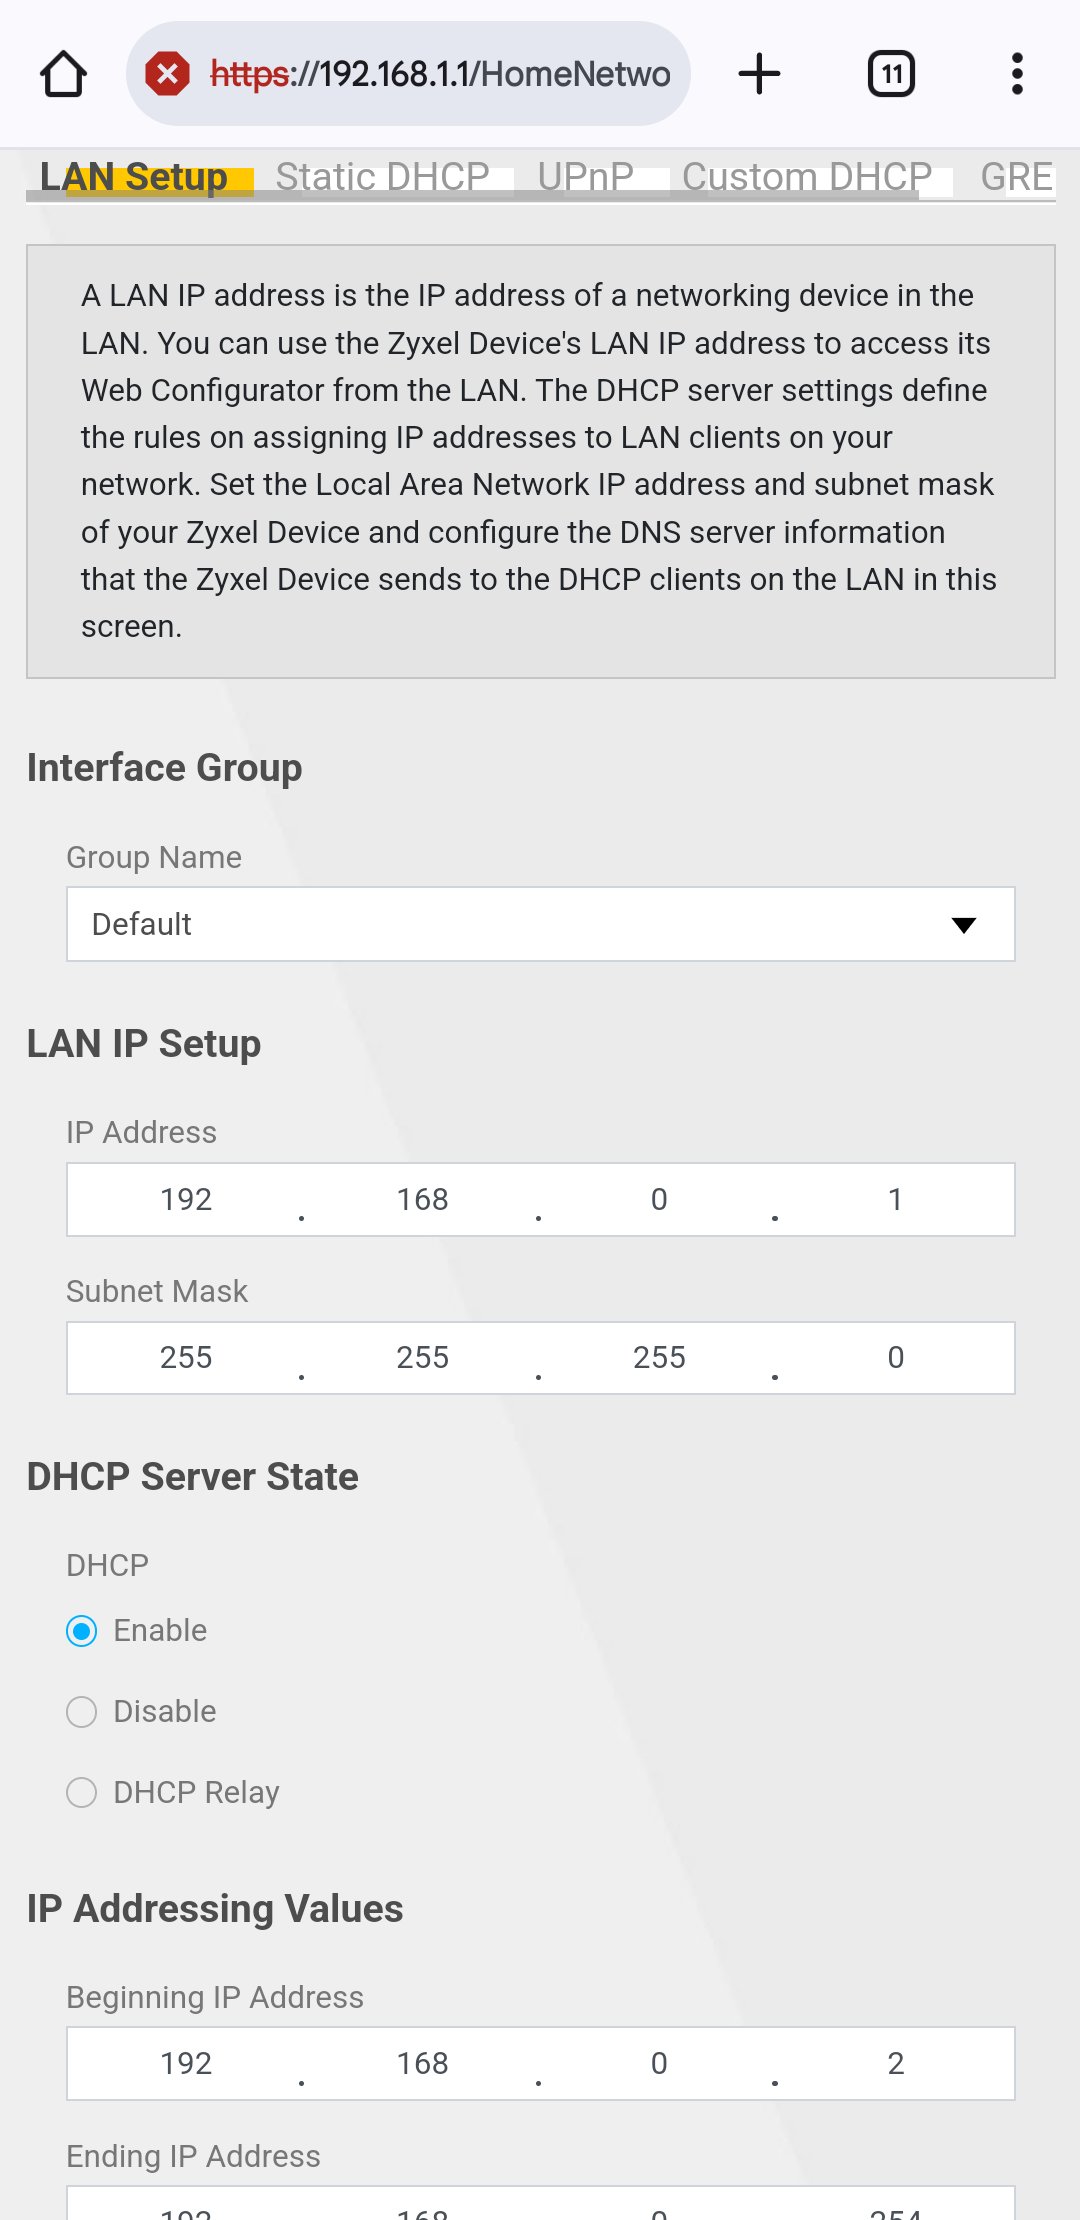Select the Disable DHCP radio button
Viewport: 1080px width, 2220px height.
pyautogui.click(x=82, y=1712)
